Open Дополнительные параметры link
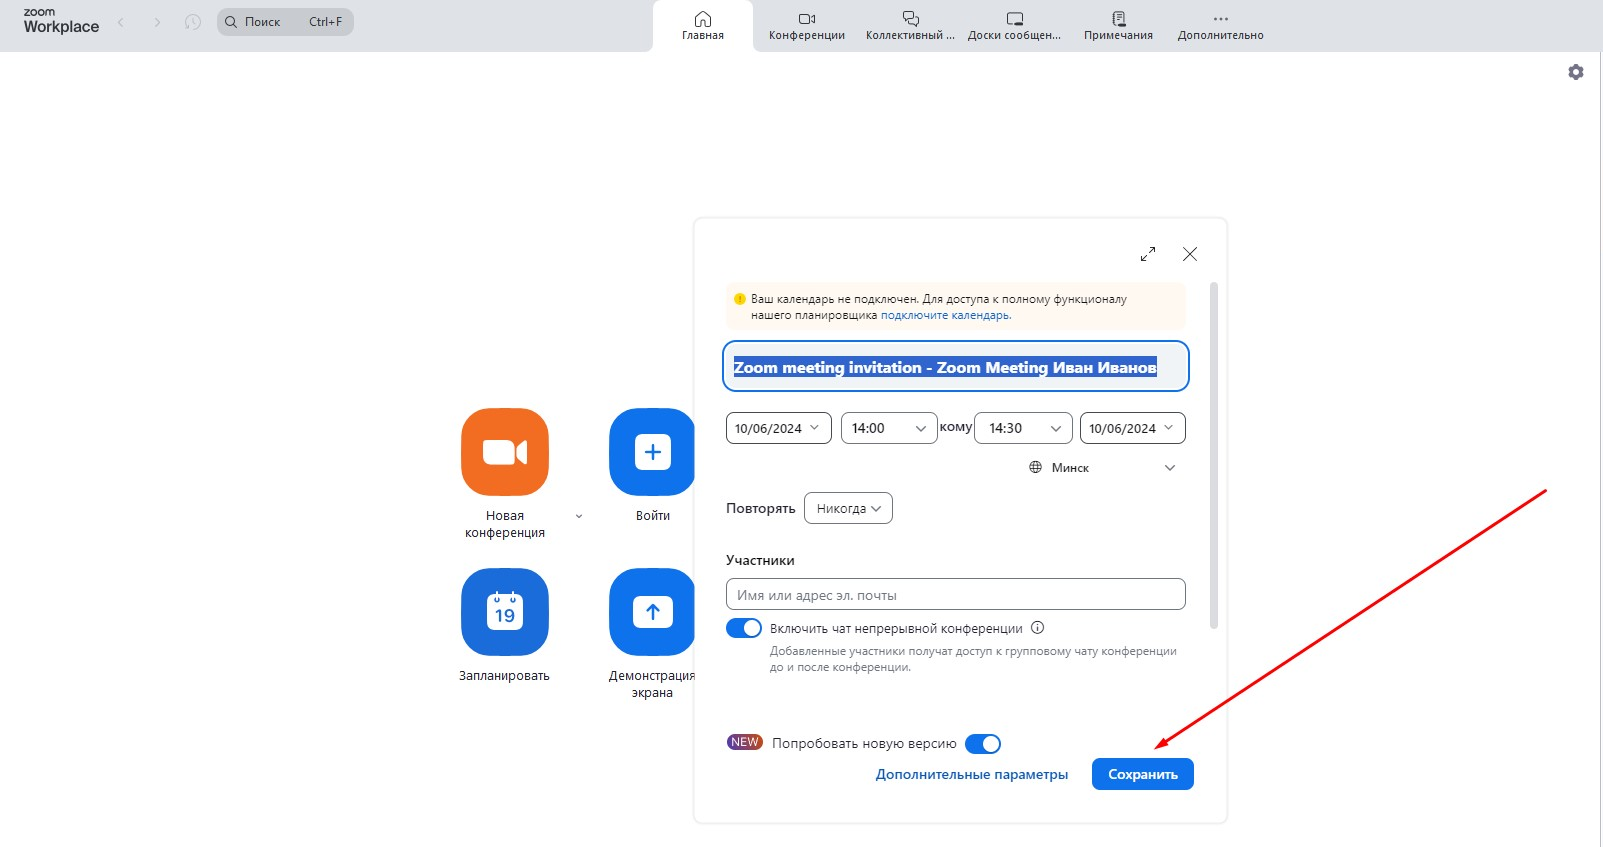The width and height of the screenshot is (1603, 847). point(972,774)
